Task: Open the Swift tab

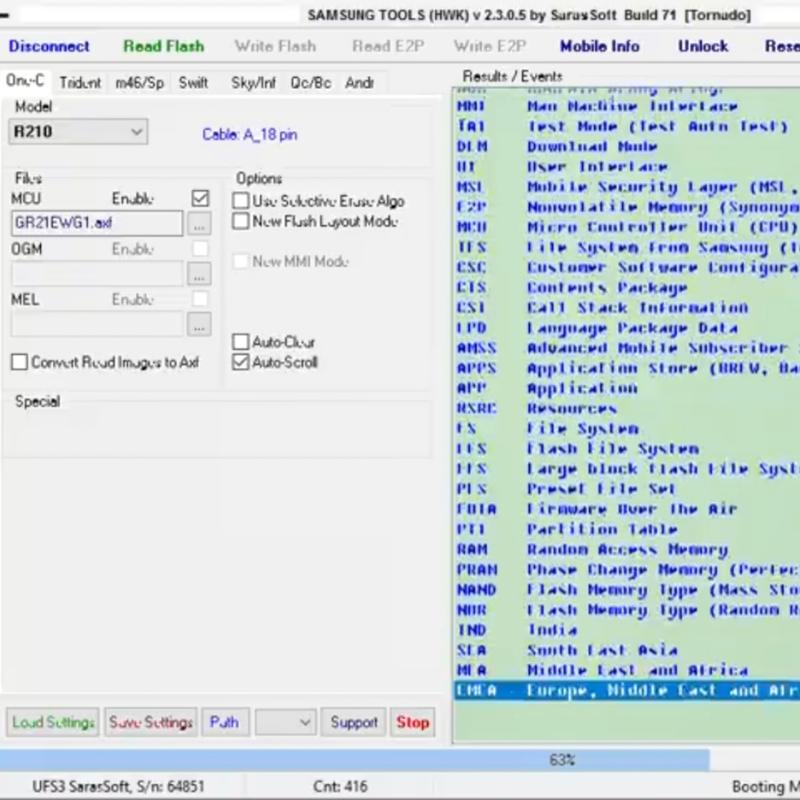Action: (193, 83)
